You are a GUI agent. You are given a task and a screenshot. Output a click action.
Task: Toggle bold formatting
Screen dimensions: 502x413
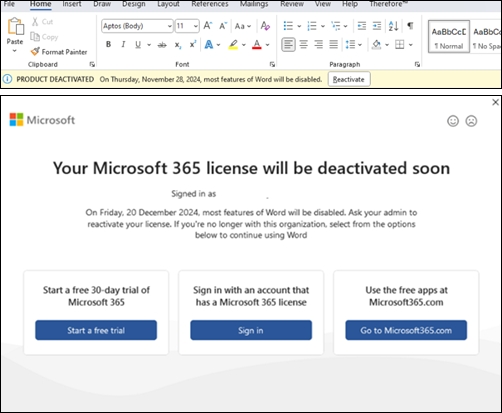[x=108, y=44]
